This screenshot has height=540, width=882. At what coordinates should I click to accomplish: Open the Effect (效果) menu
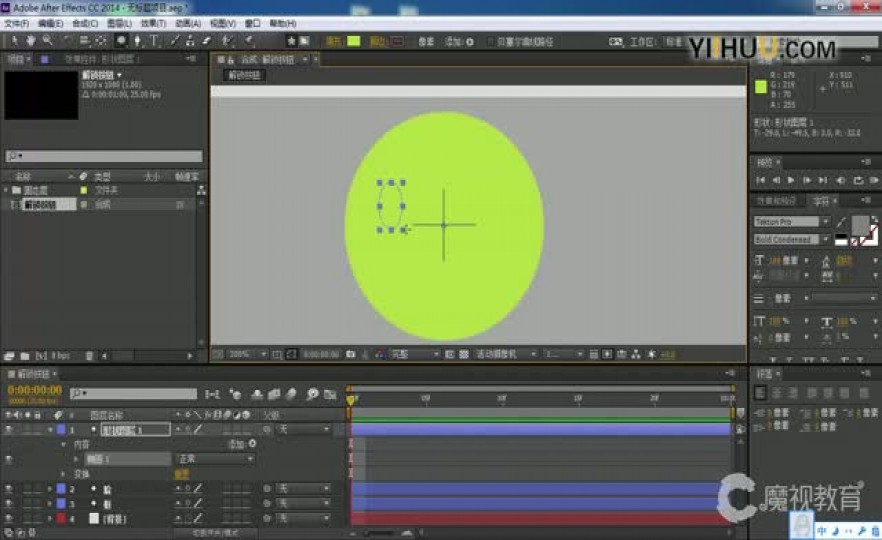153,23
